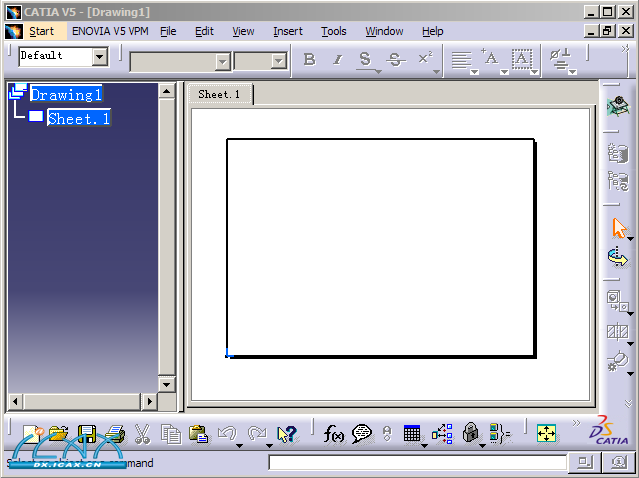Image resolution: width=639 pixels, height=478 pixels.
Task: Select Sheet.1 in the specification tree
Action: [79, 118]
